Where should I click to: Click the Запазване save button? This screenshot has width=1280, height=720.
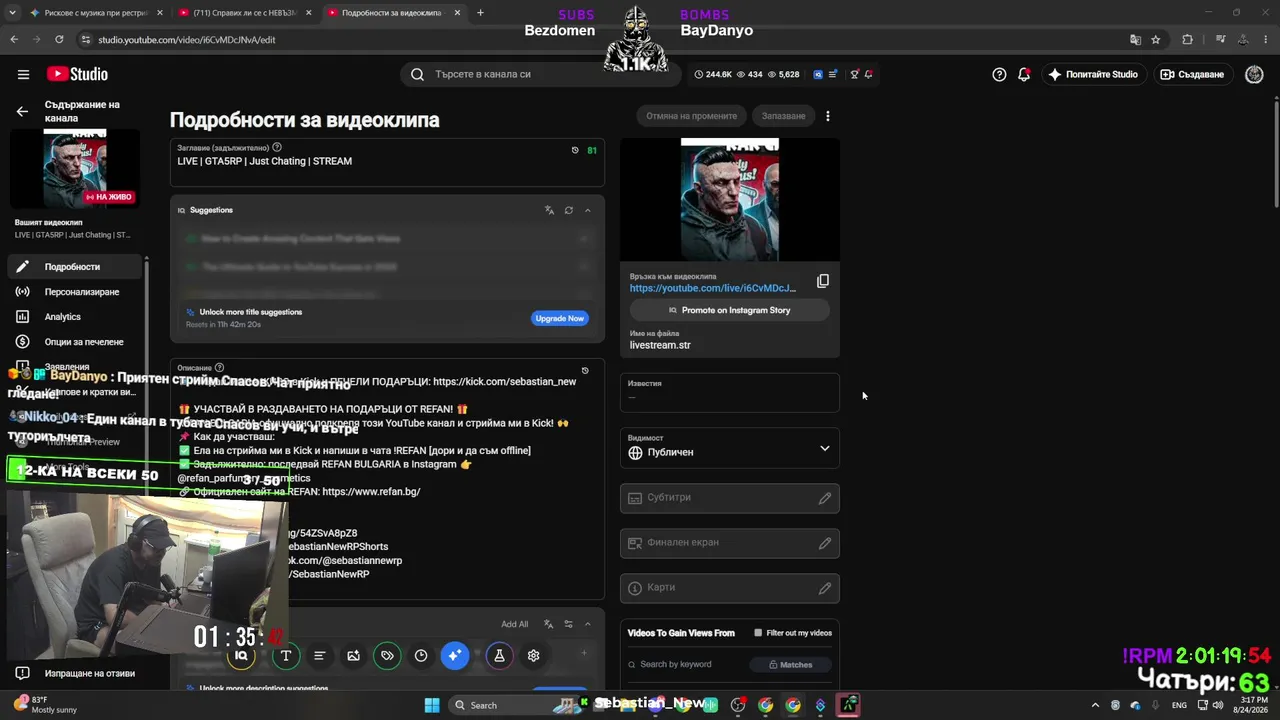tap(784, 116)
